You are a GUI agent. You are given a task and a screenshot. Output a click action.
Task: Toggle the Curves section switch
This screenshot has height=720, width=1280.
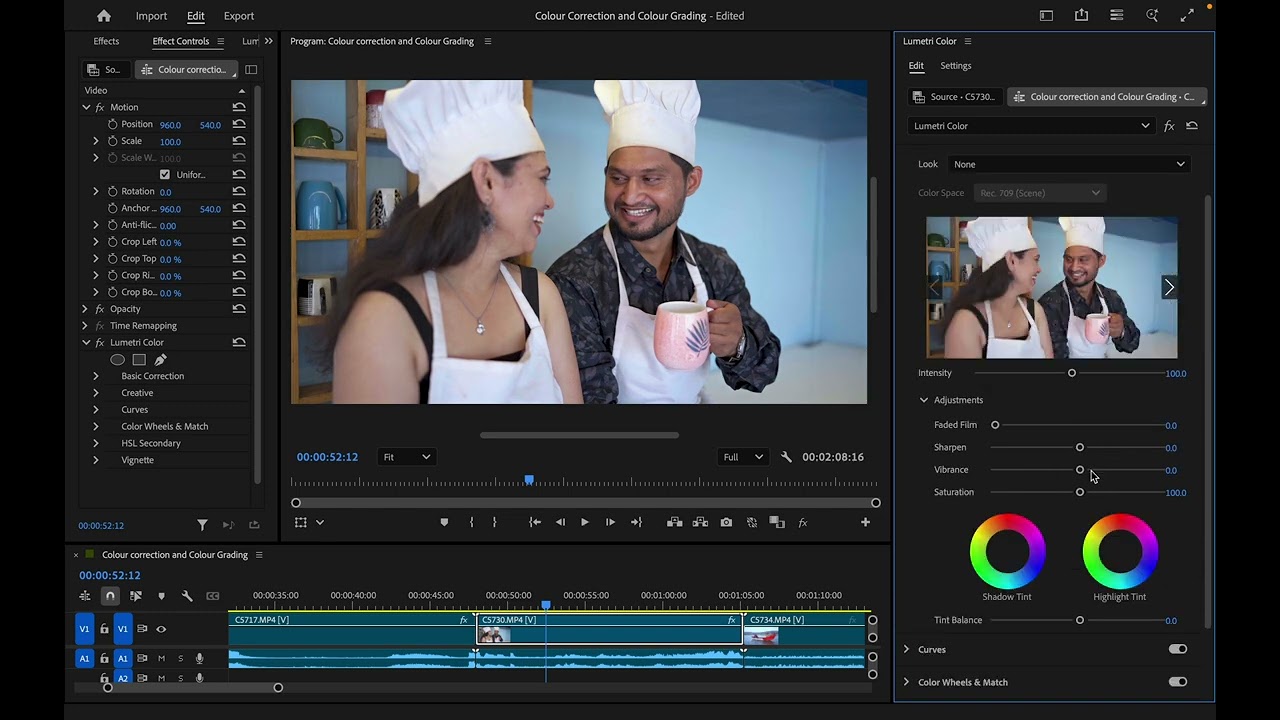[x=1178, y=649]
